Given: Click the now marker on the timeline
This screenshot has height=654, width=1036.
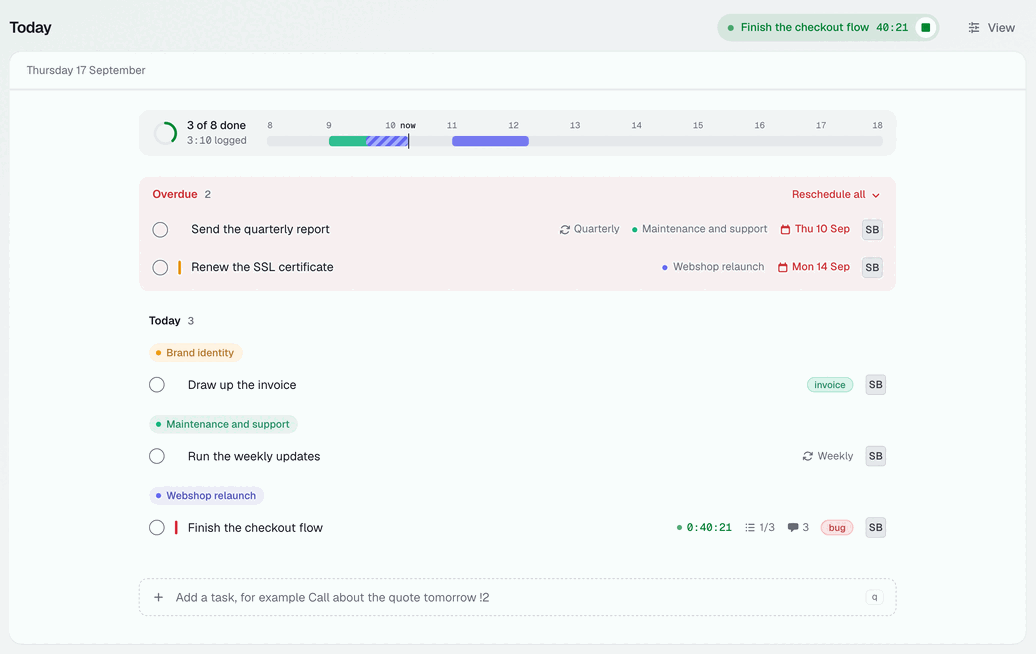Looking at the screenshot, I should click(408, 141).
